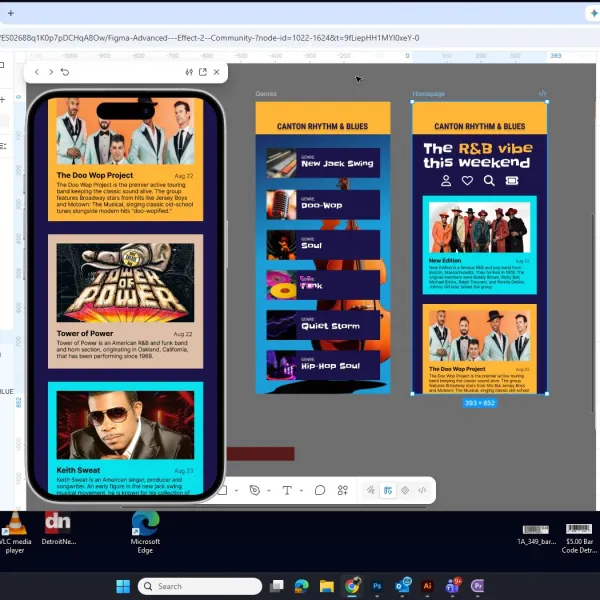This screenshot has height=600, width=600.
Task: Click the browser address bar URL
Action: coord(210,38)
